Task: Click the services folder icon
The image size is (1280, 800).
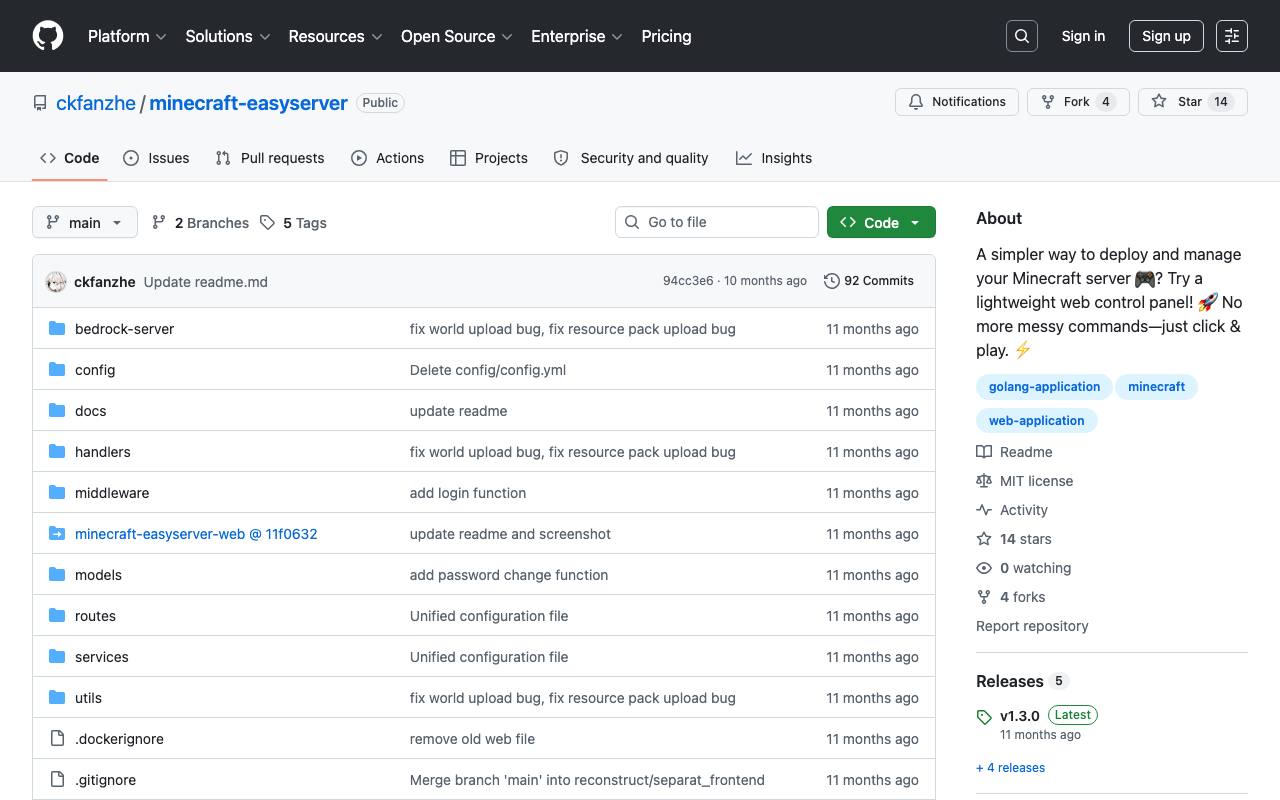Action: click(57, 657)
